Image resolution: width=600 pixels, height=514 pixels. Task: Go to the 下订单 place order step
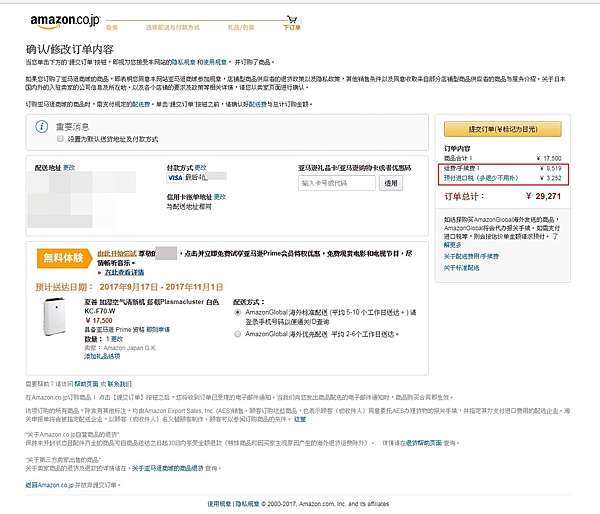pyautogui.click(x=292, y=28)
